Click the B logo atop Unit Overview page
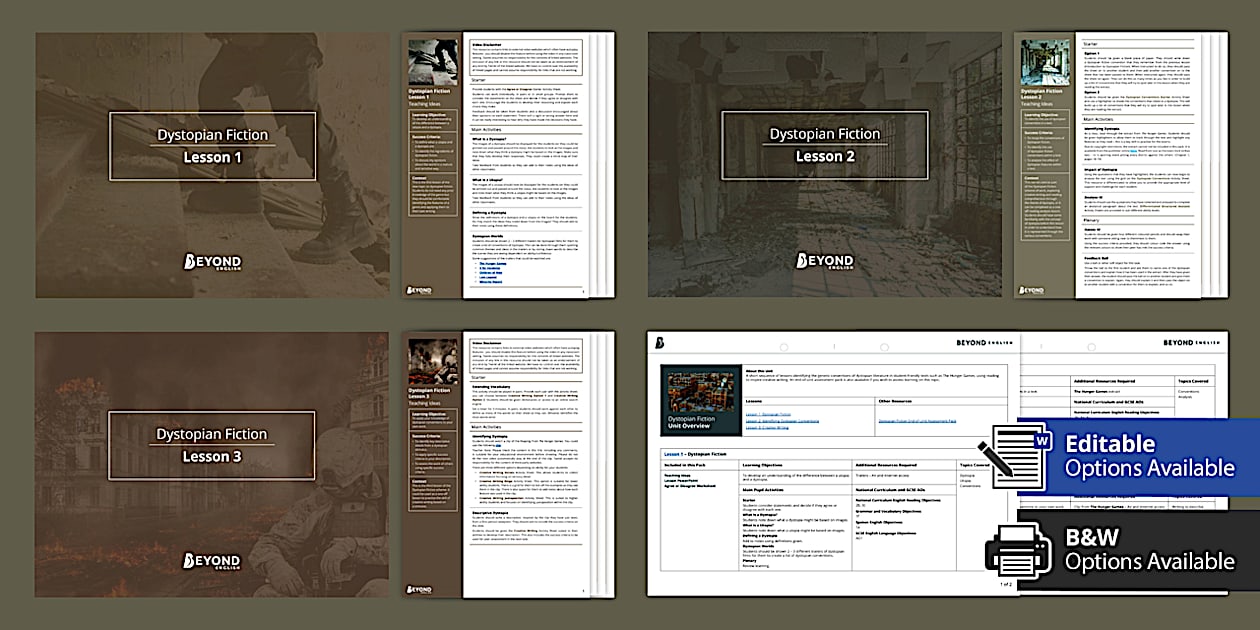Viewport: 1260px width, 630px height. 661,343
